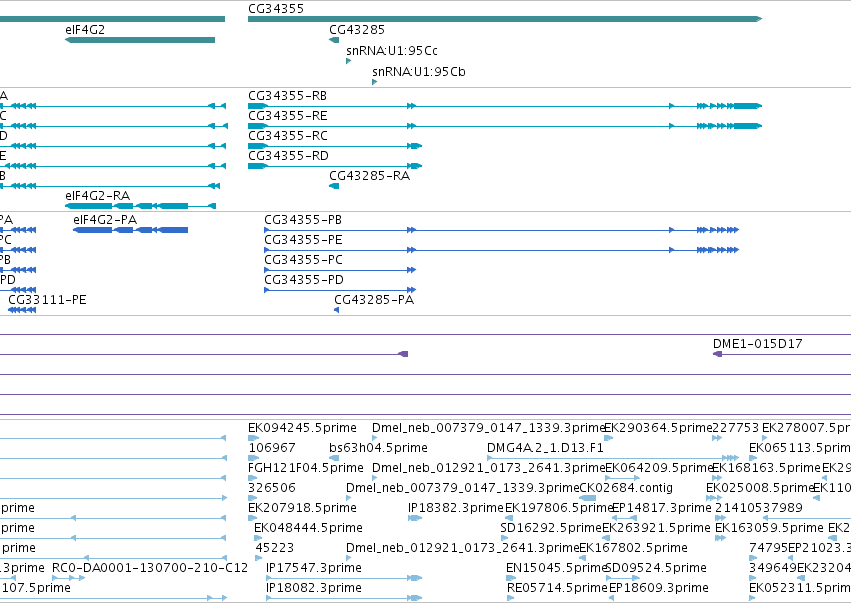Click the EN15045.5prime EST label
The height and width of the screenshot is (603, 851).
556,568
